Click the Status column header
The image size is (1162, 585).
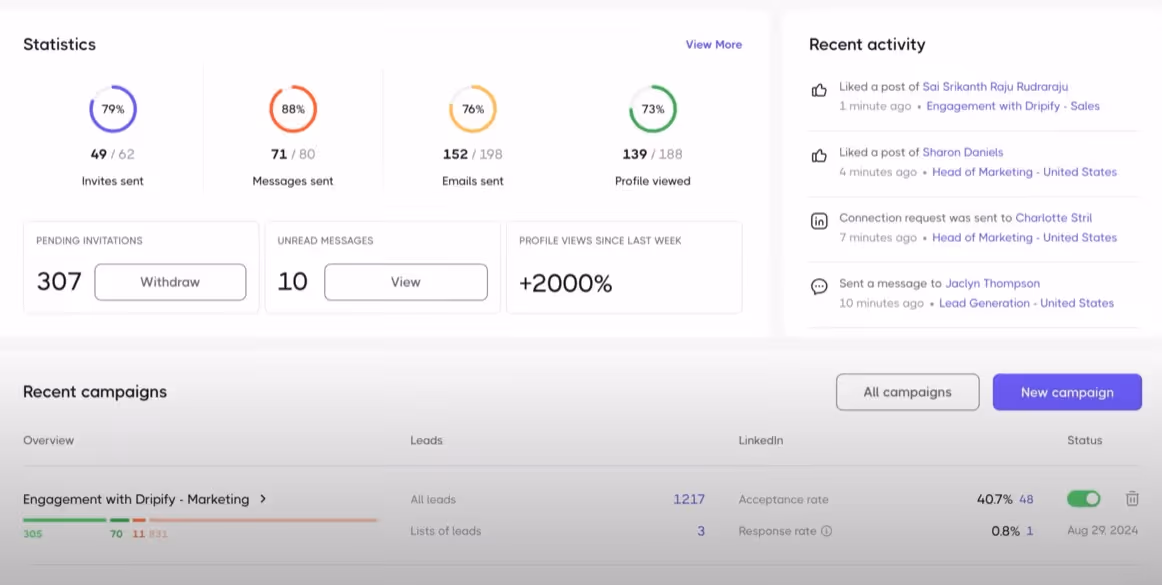coord(1085,440)
